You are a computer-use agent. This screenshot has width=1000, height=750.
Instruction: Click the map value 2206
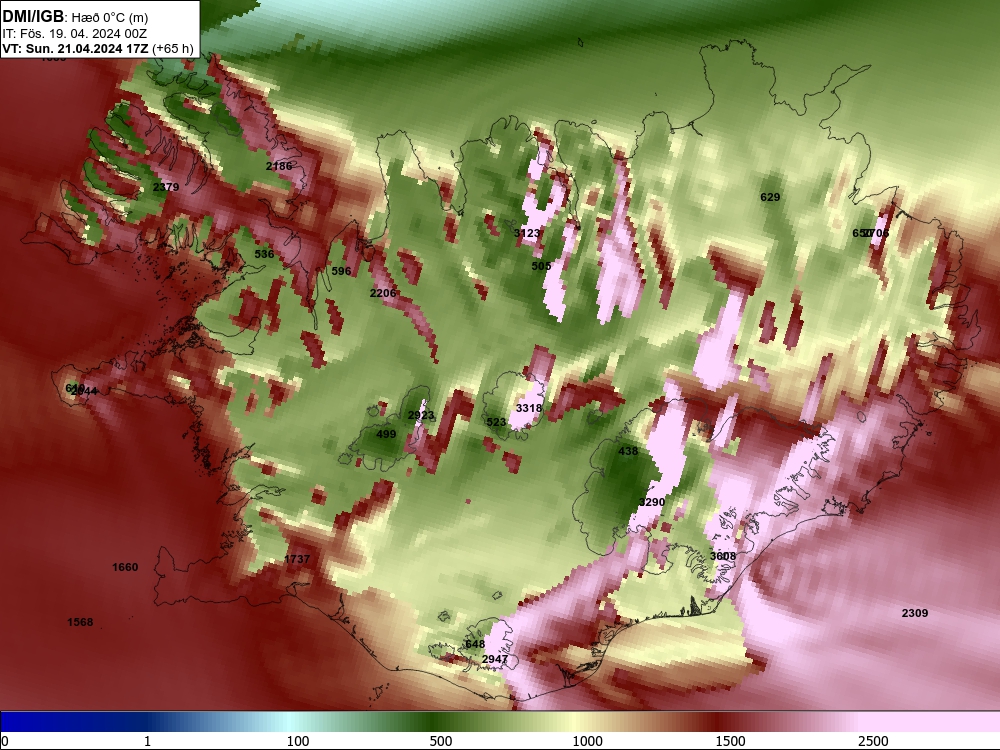coord(383,293)
